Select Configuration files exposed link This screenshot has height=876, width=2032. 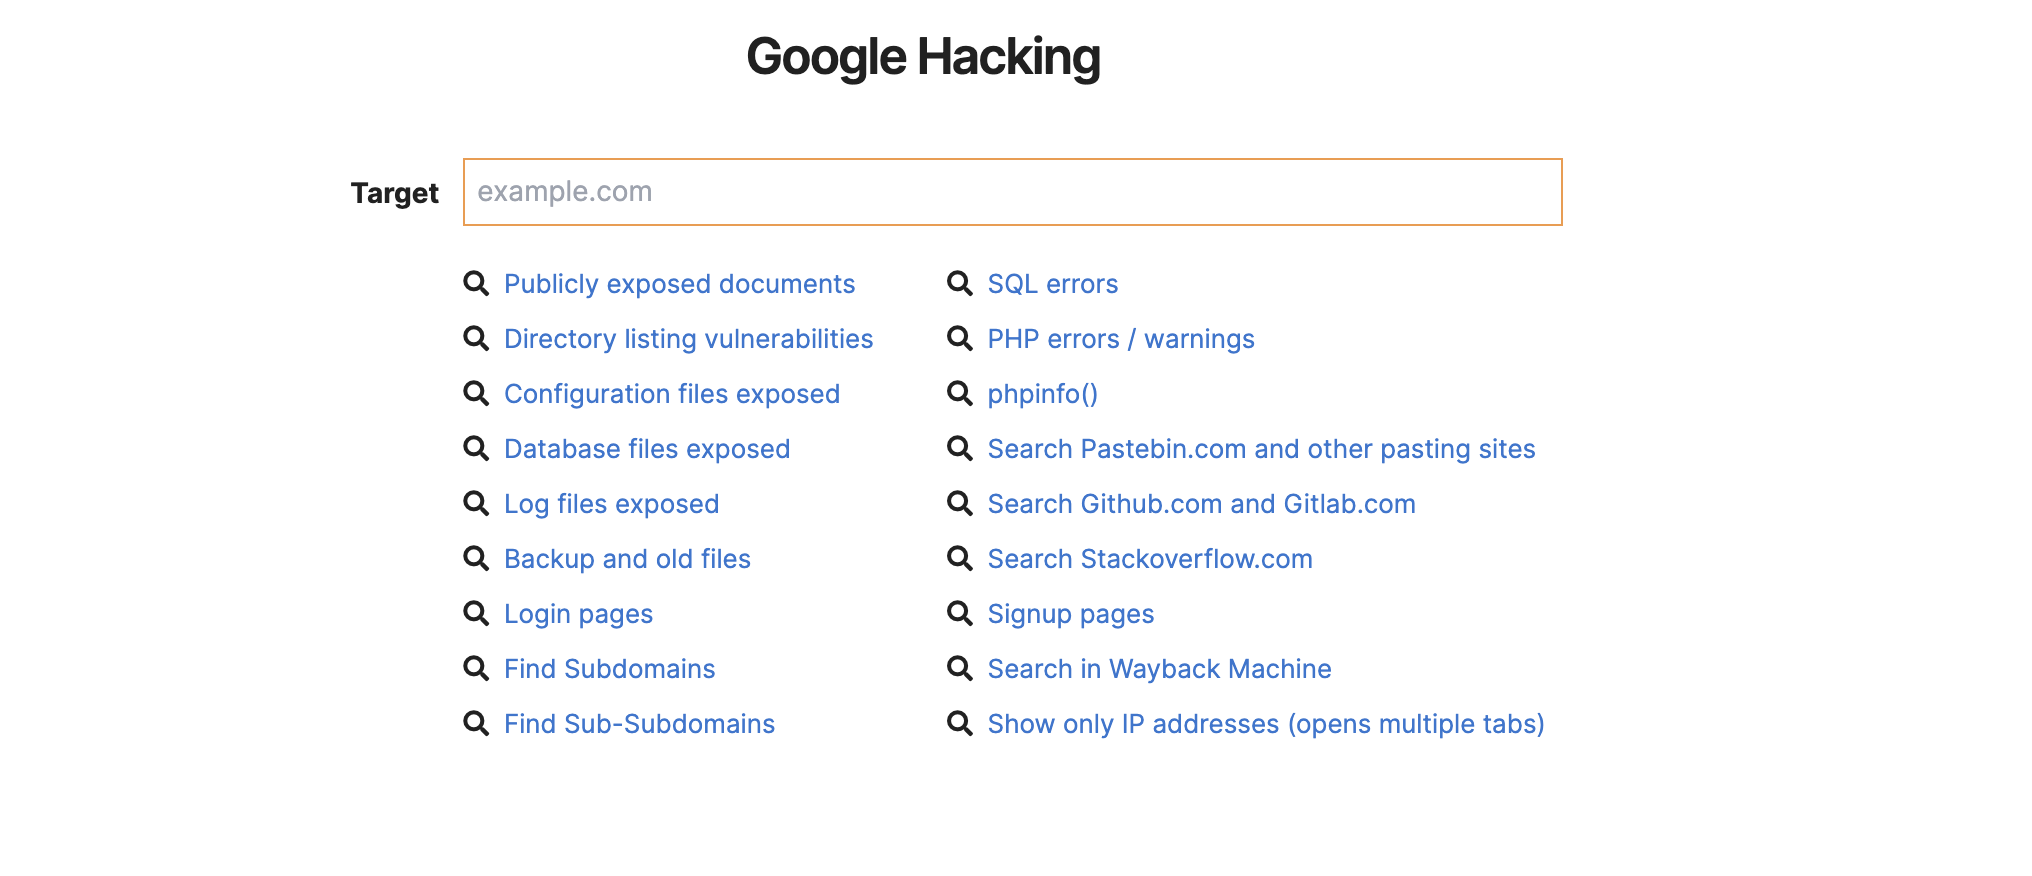point(671,394)
